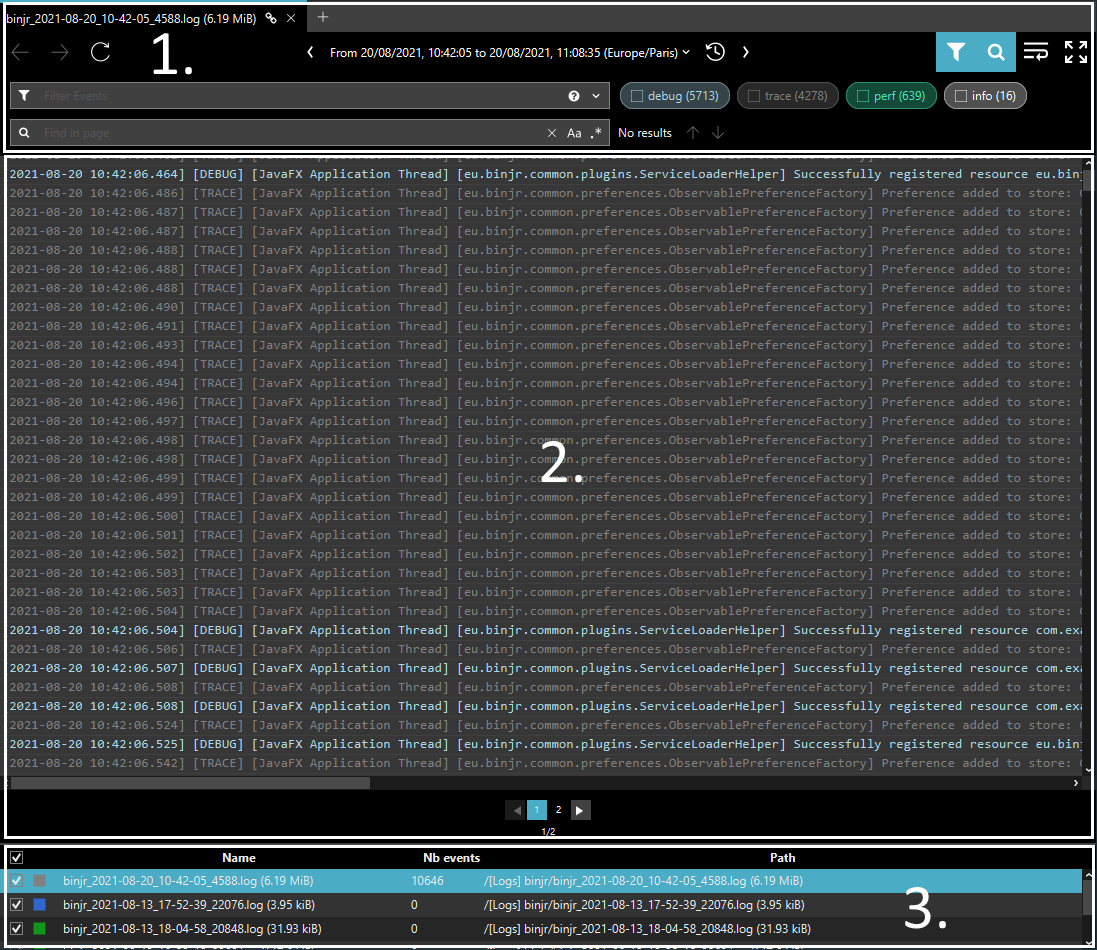Toggle regular expression search mode

coord(596,133)
